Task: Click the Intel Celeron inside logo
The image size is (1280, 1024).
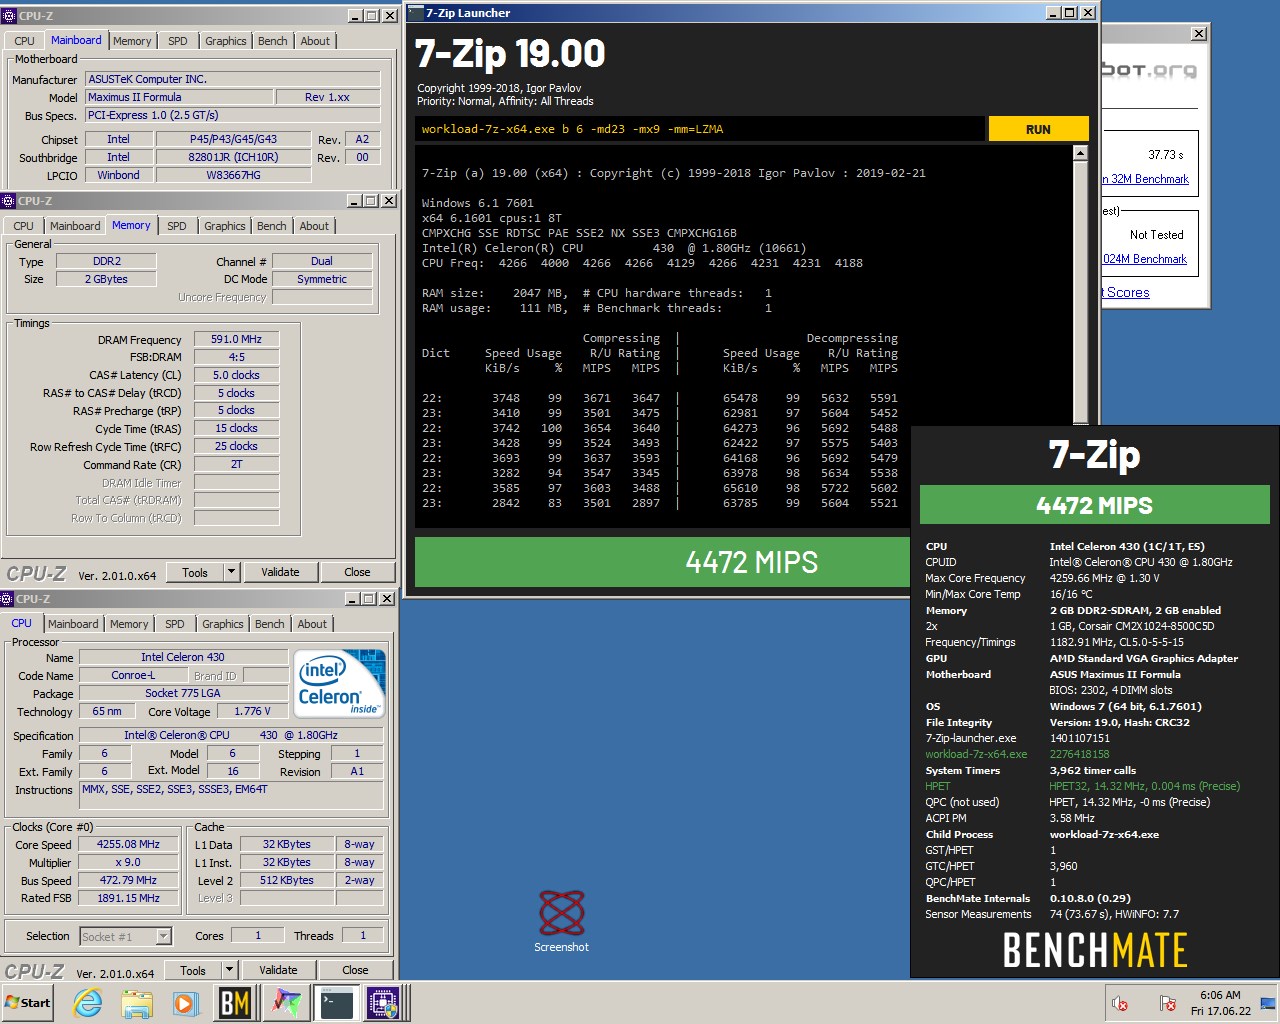Action: (340, 684)
